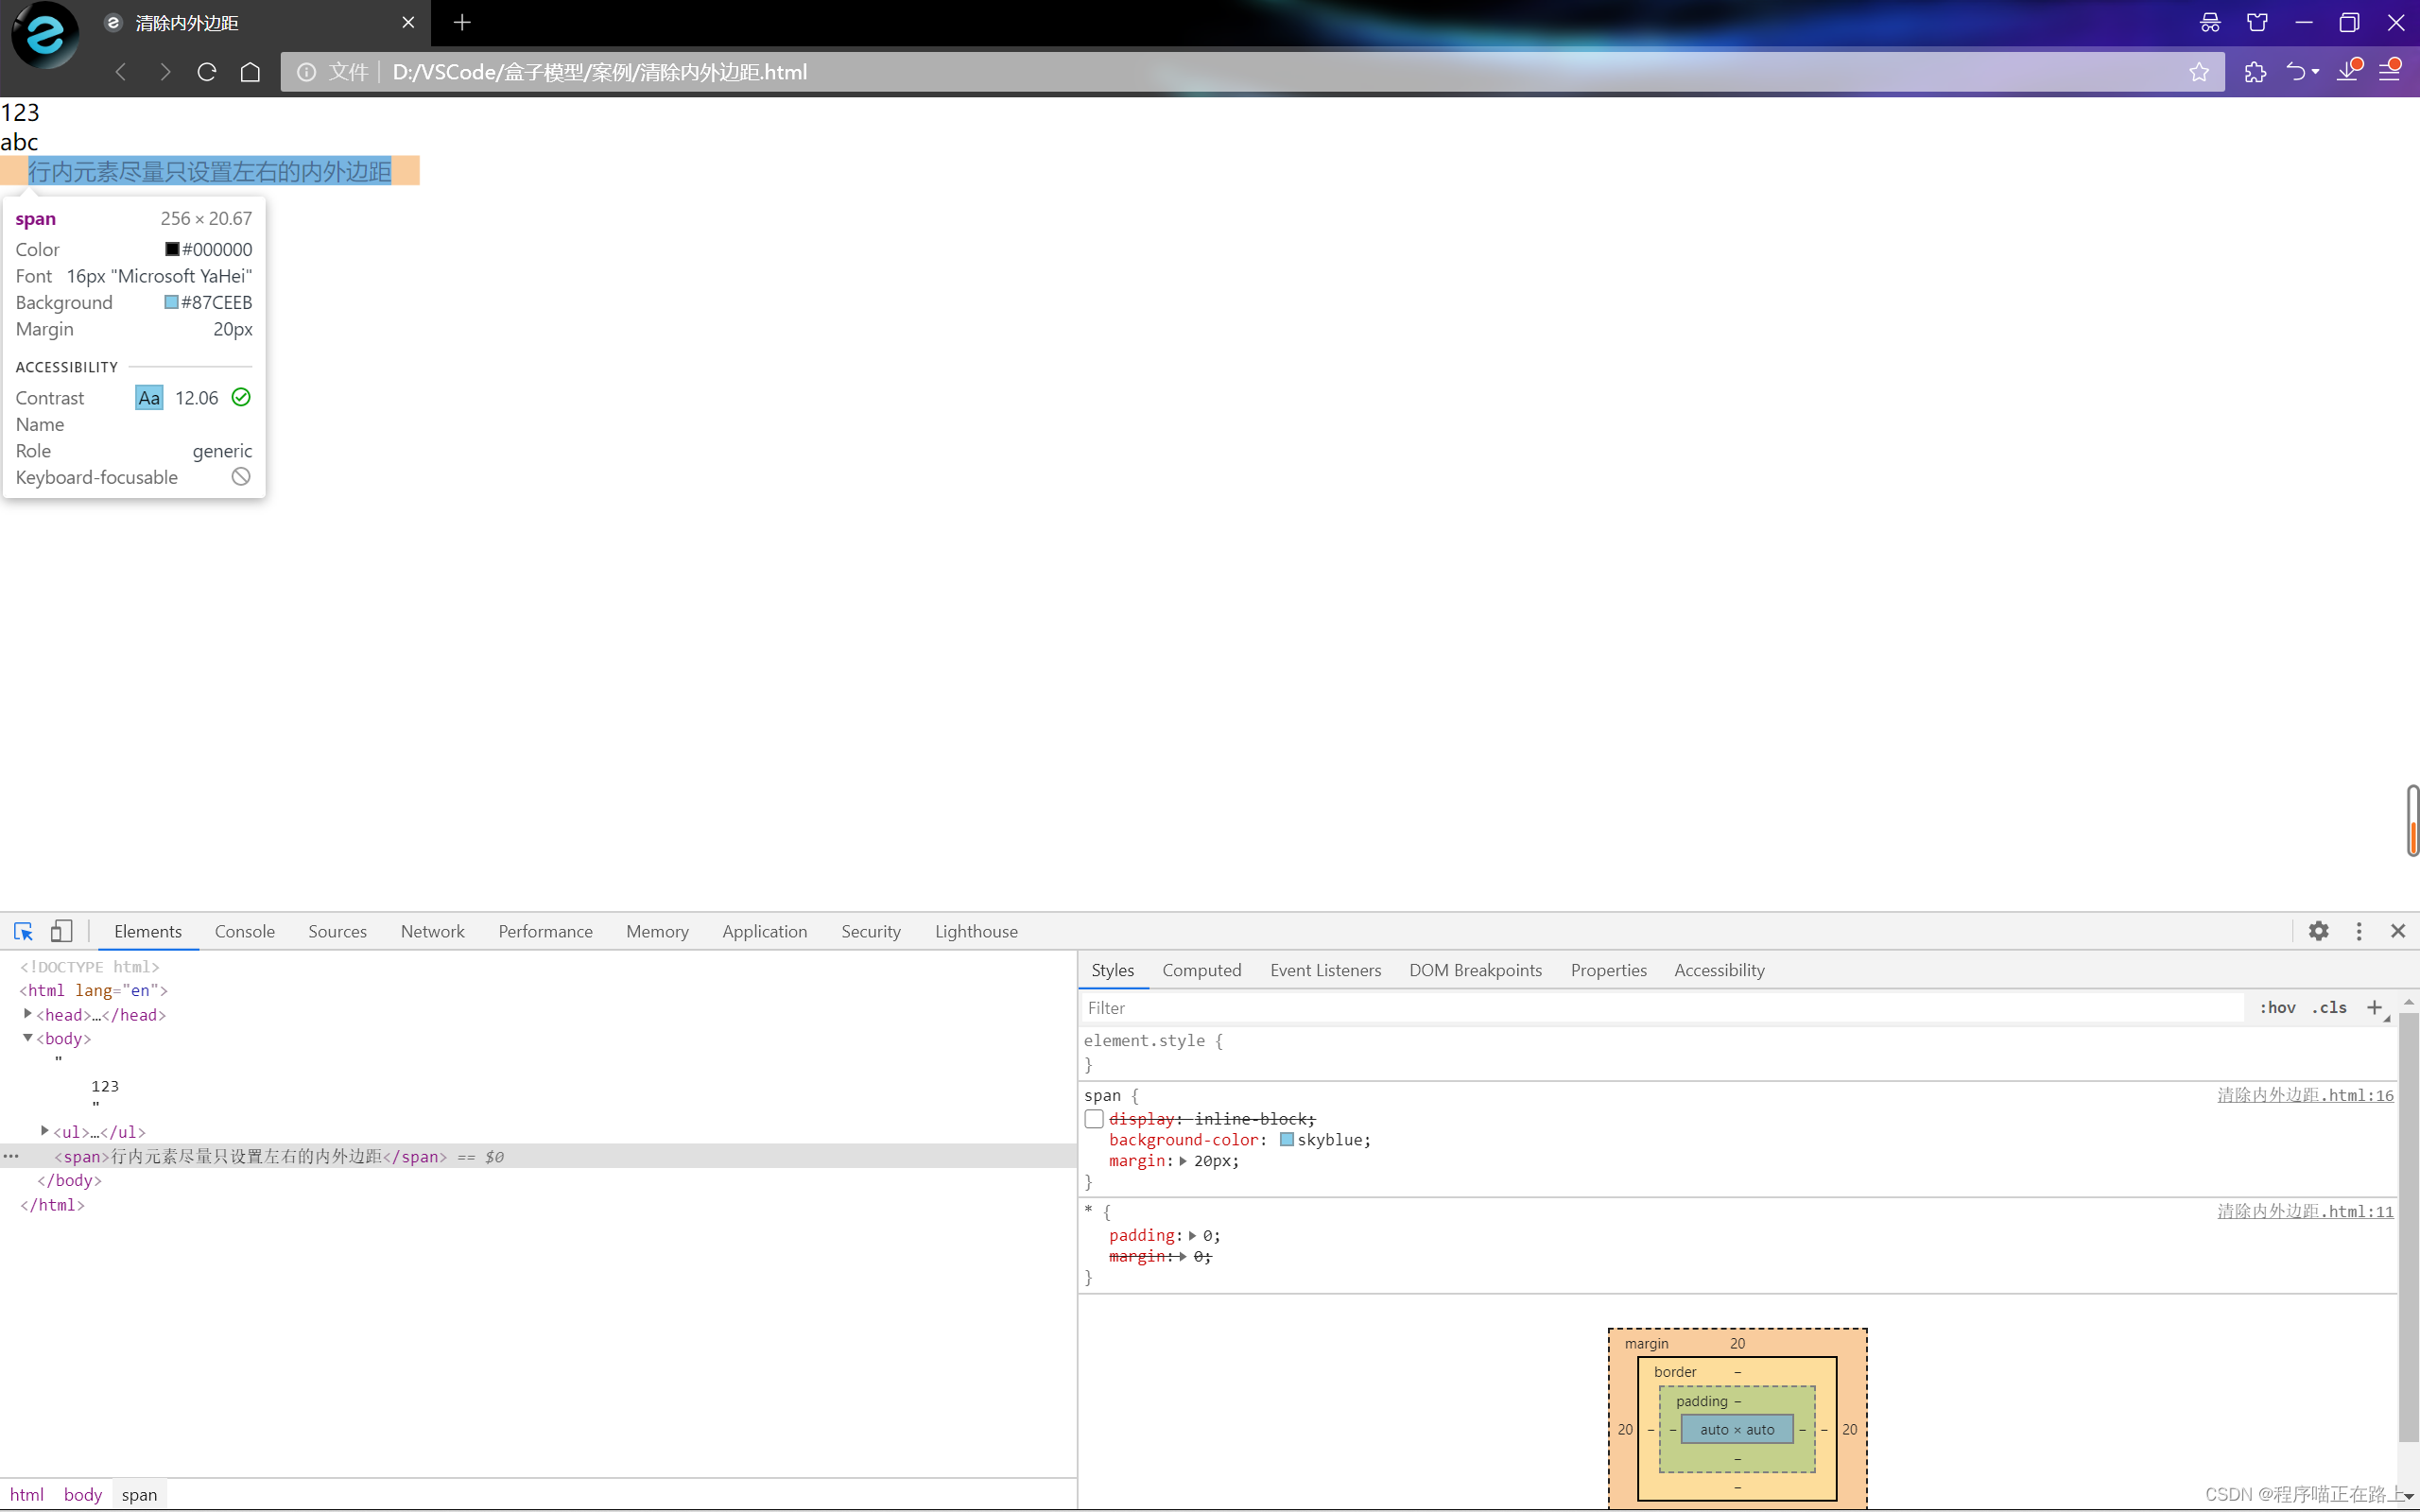This screenshot has width=2420, height=1512.
Task: Switch to Console tab
Action: pyautogui.click(x=244, y=930)
